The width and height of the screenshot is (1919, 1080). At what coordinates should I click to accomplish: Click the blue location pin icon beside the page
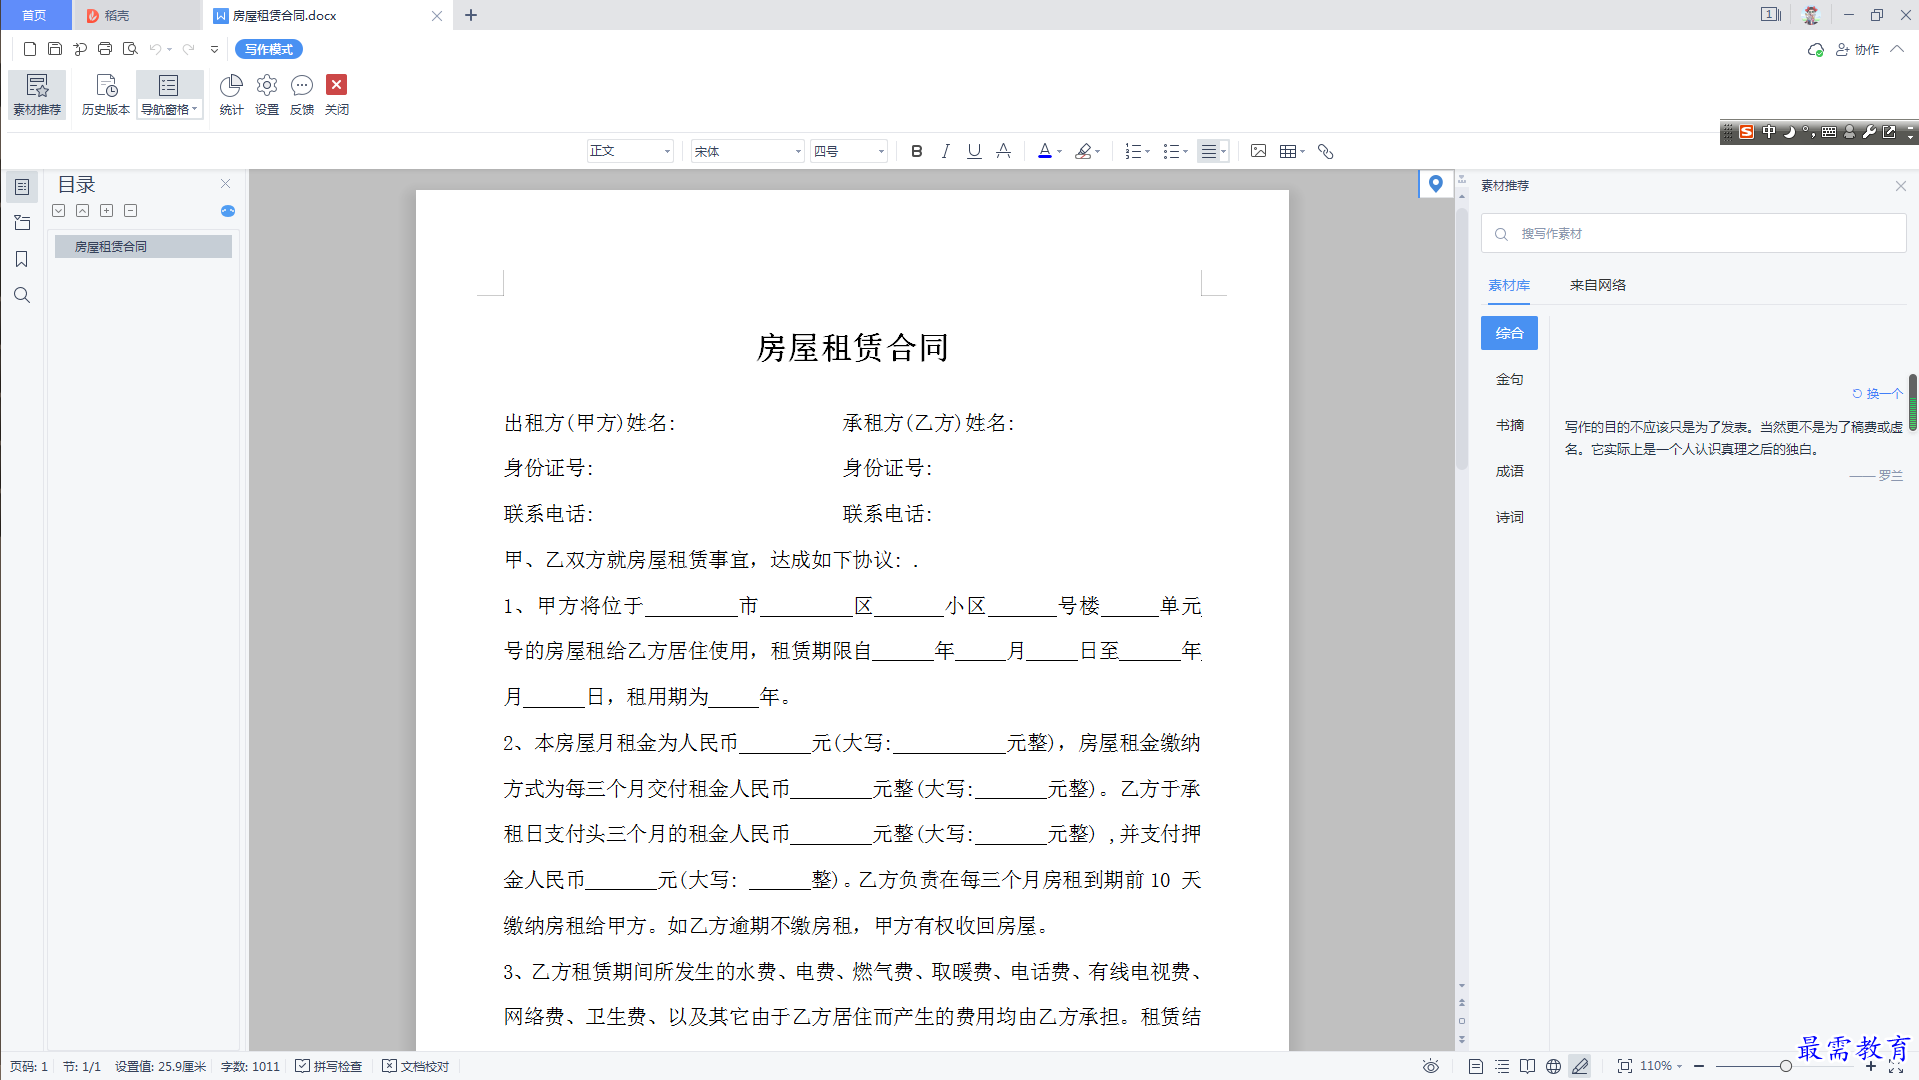pyautogui.click(x=1436, y=184)
